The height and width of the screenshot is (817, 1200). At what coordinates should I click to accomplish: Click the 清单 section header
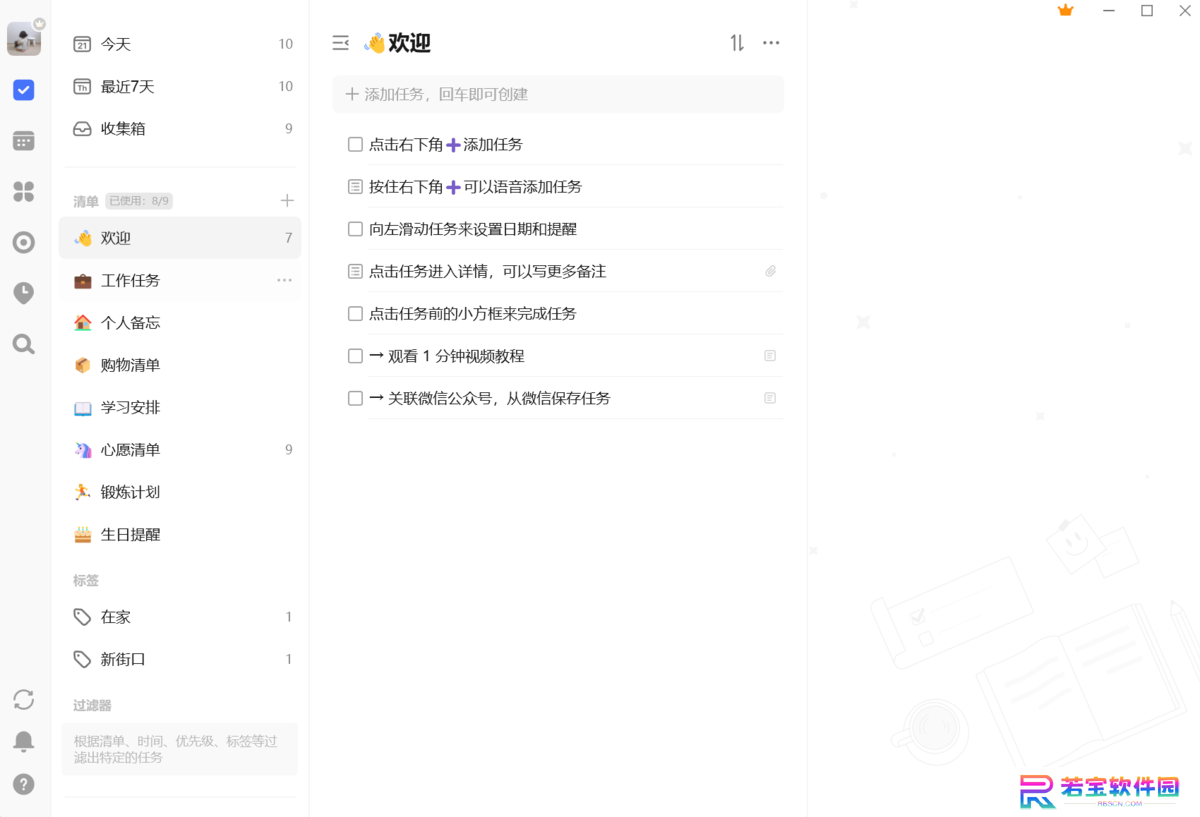[86, 201]
